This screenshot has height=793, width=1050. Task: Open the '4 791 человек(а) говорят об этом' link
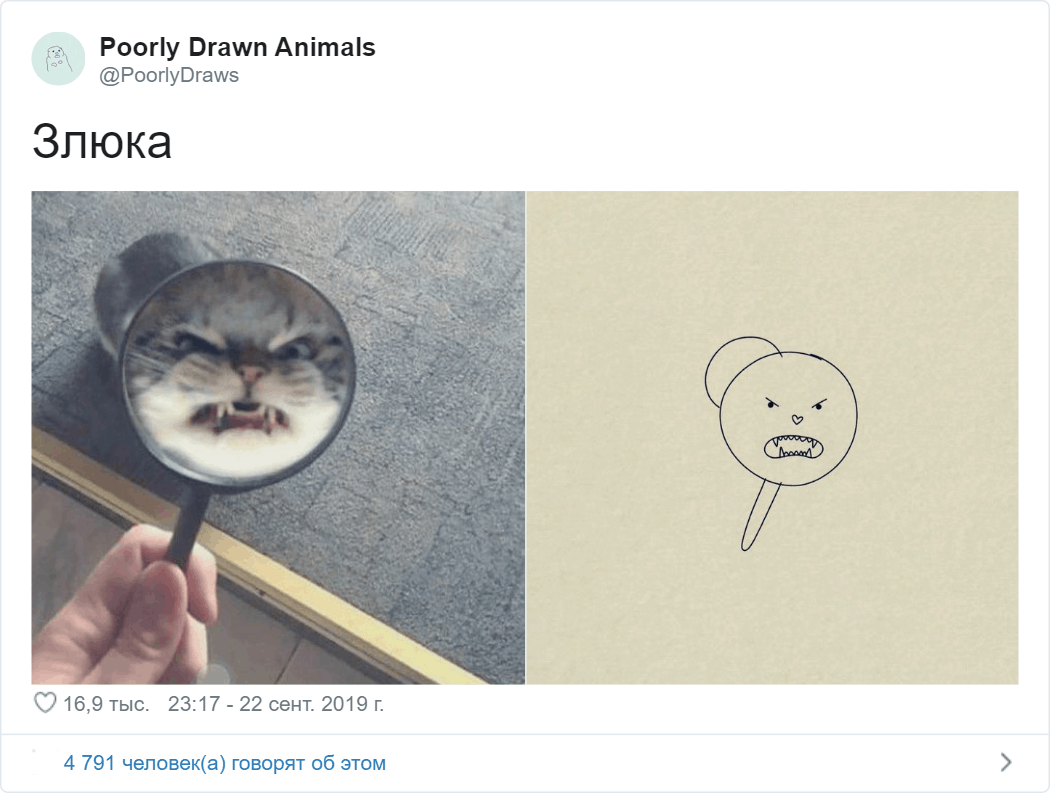(x=224, y=763)
